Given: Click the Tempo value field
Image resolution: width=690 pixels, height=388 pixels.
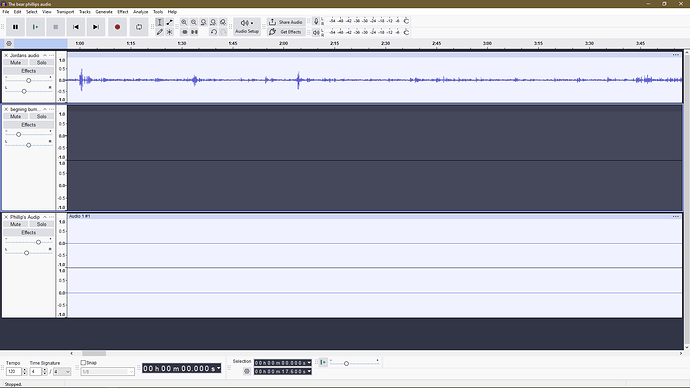Looking at the screenshot, I should [14, 372].
